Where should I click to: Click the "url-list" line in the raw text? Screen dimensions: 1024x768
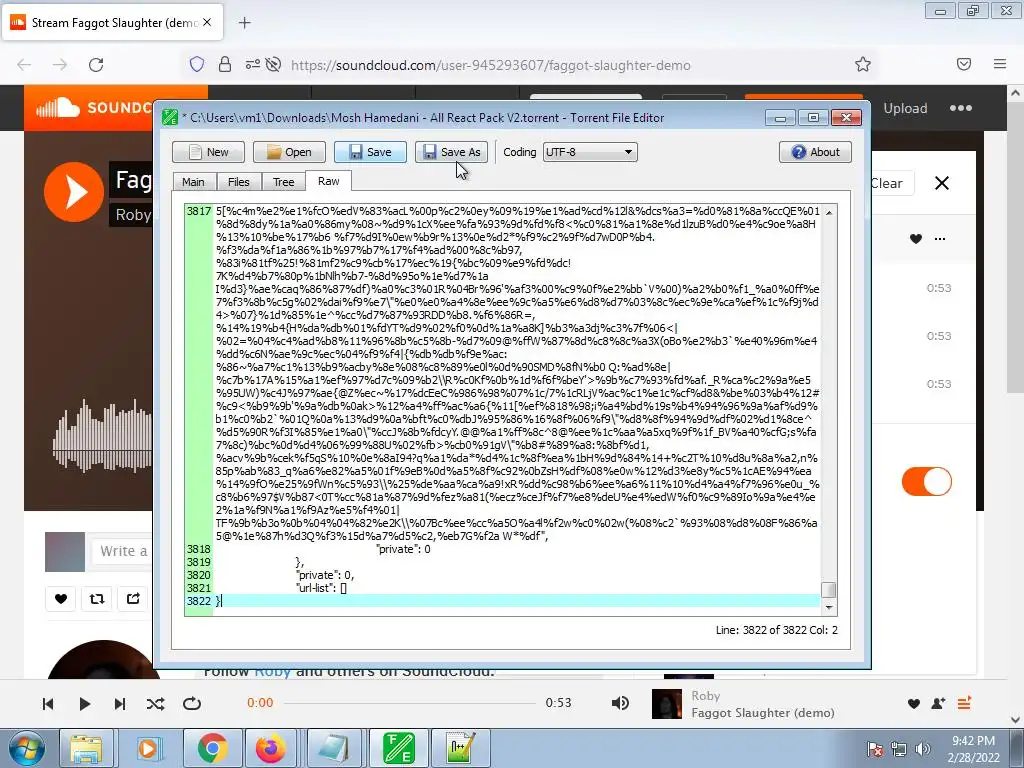(321, 588)
